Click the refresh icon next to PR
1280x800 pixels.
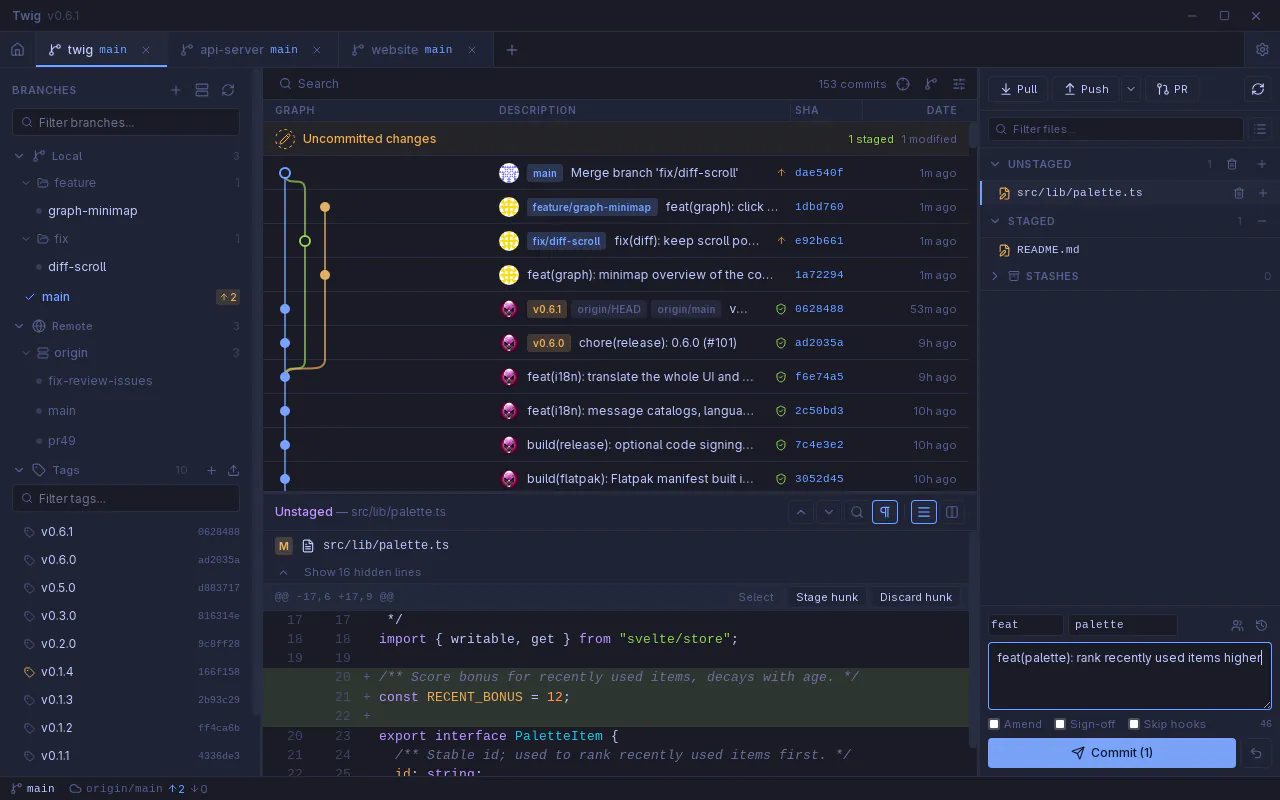(1258, 89)
